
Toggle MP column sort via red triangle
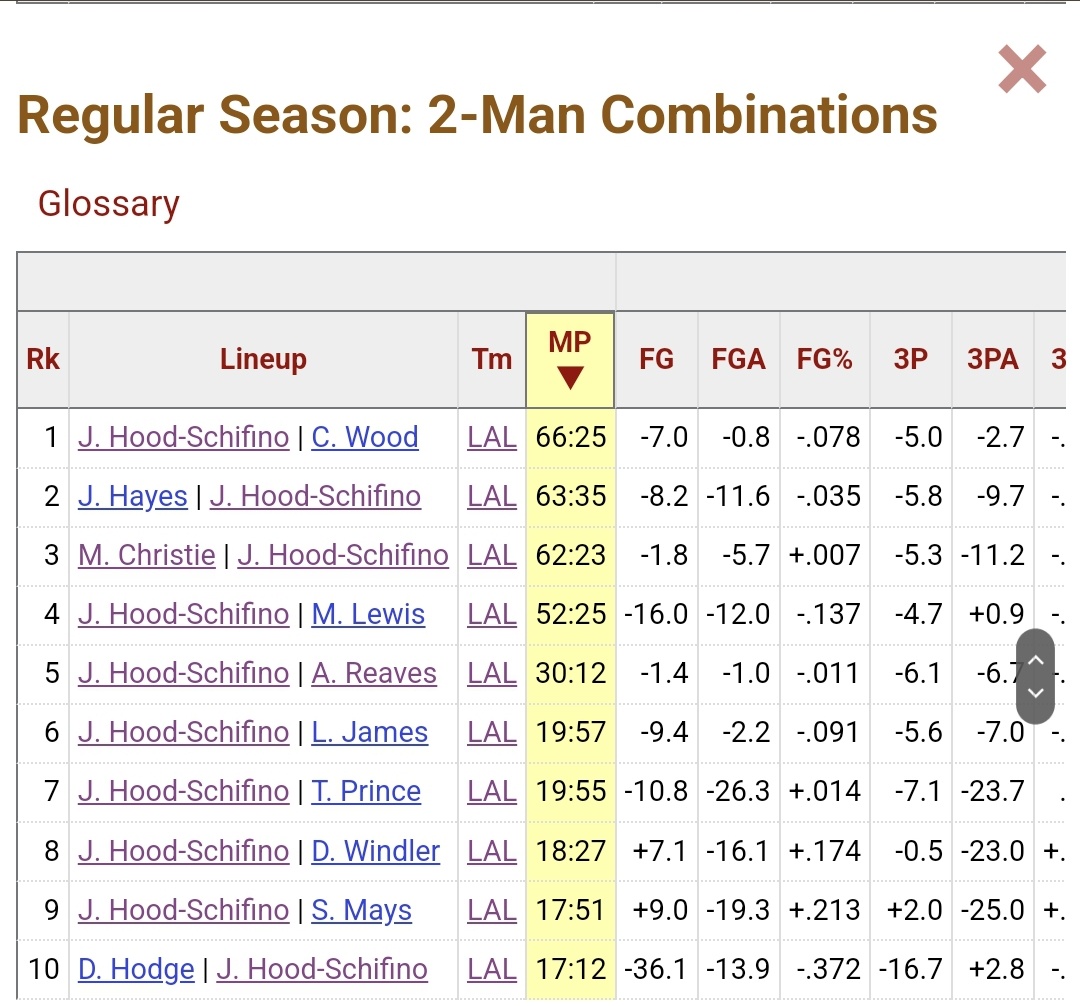tap(570, 378)
